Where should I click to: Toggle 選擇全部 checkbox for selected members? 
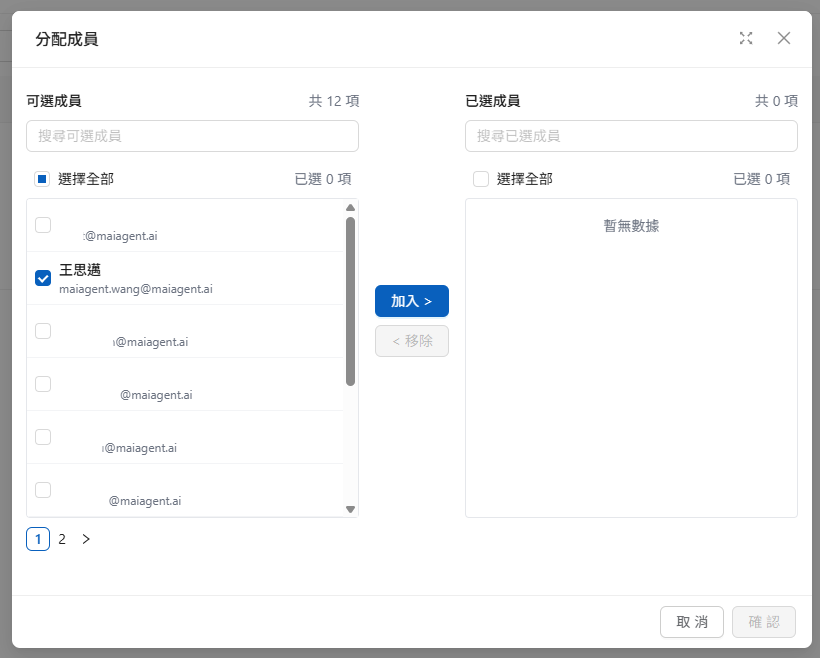coord(481,179)
